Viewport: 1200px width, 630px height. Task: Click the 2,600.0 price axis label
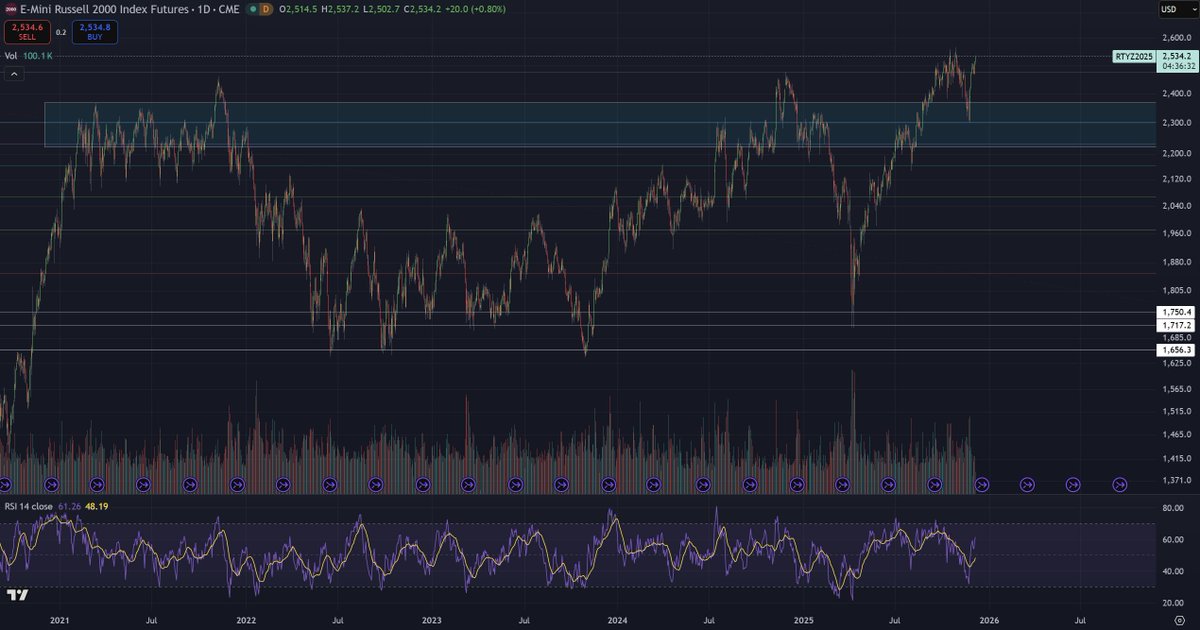(1176, 37)
